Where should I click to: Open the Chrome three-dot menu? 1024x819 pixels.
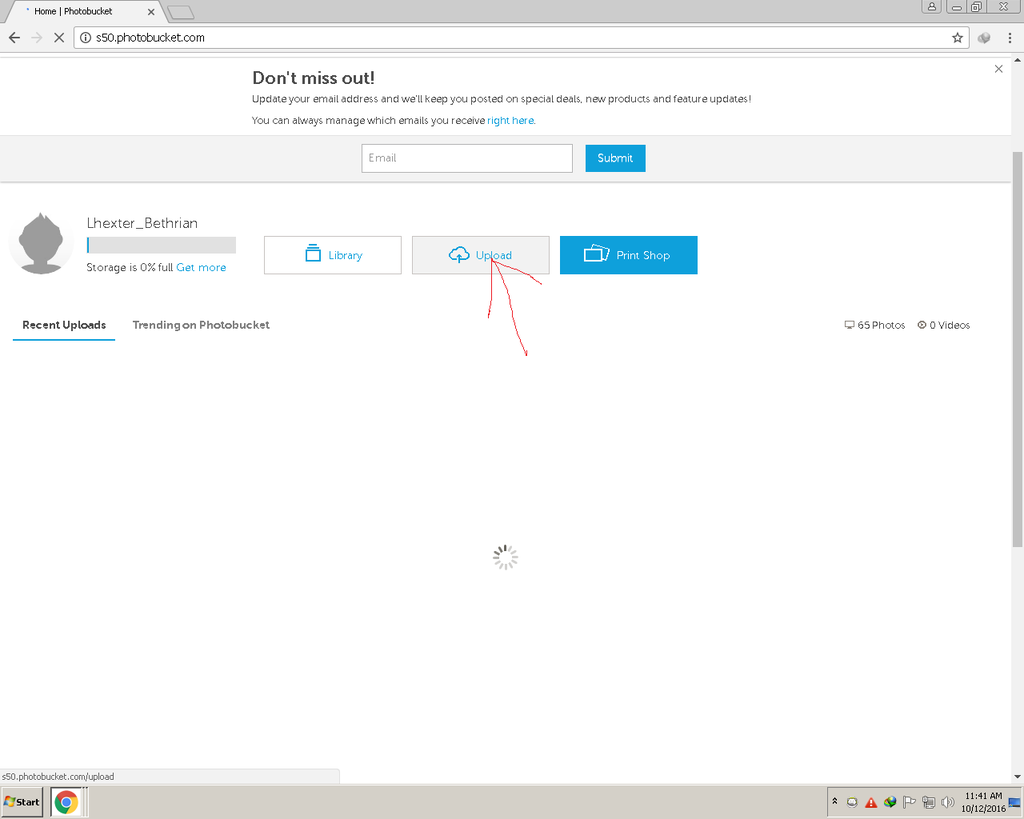click(x=1010, y=38)
